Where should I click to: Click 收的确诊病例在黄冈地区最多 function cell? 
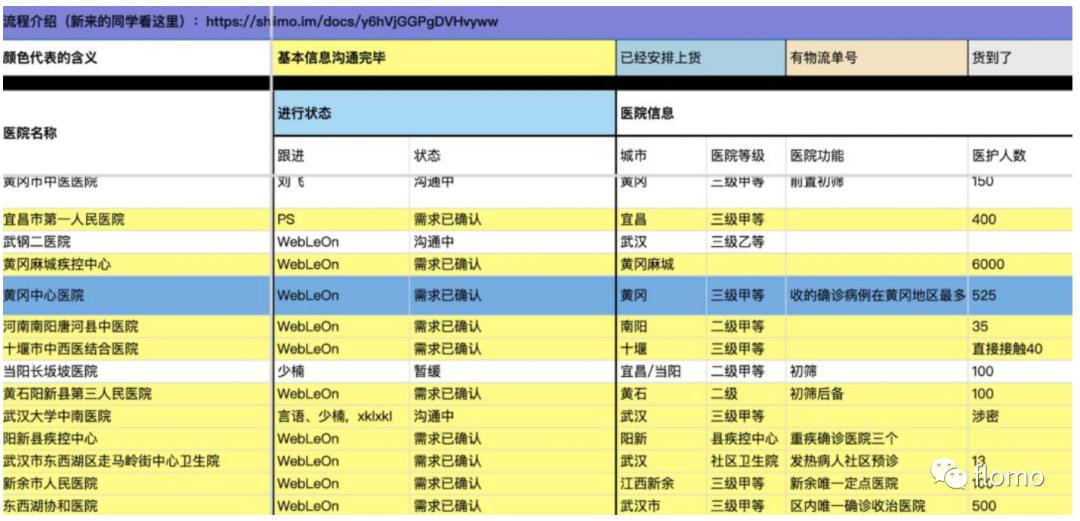[877, 296]
